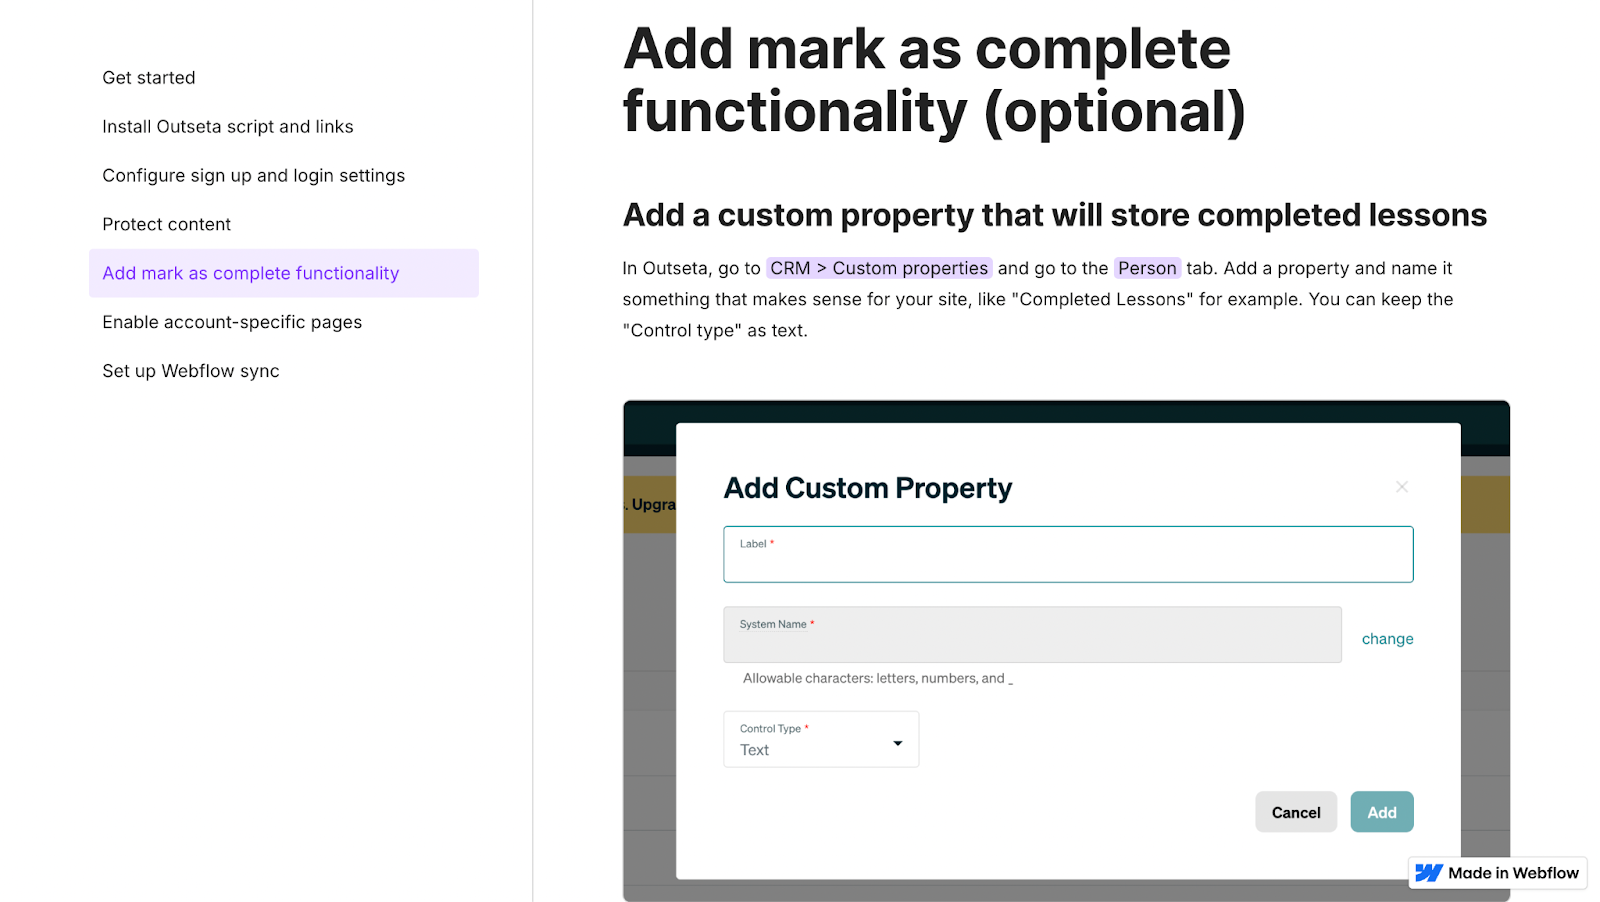Go to Set up Webflow sync

[x=191, y=371]
